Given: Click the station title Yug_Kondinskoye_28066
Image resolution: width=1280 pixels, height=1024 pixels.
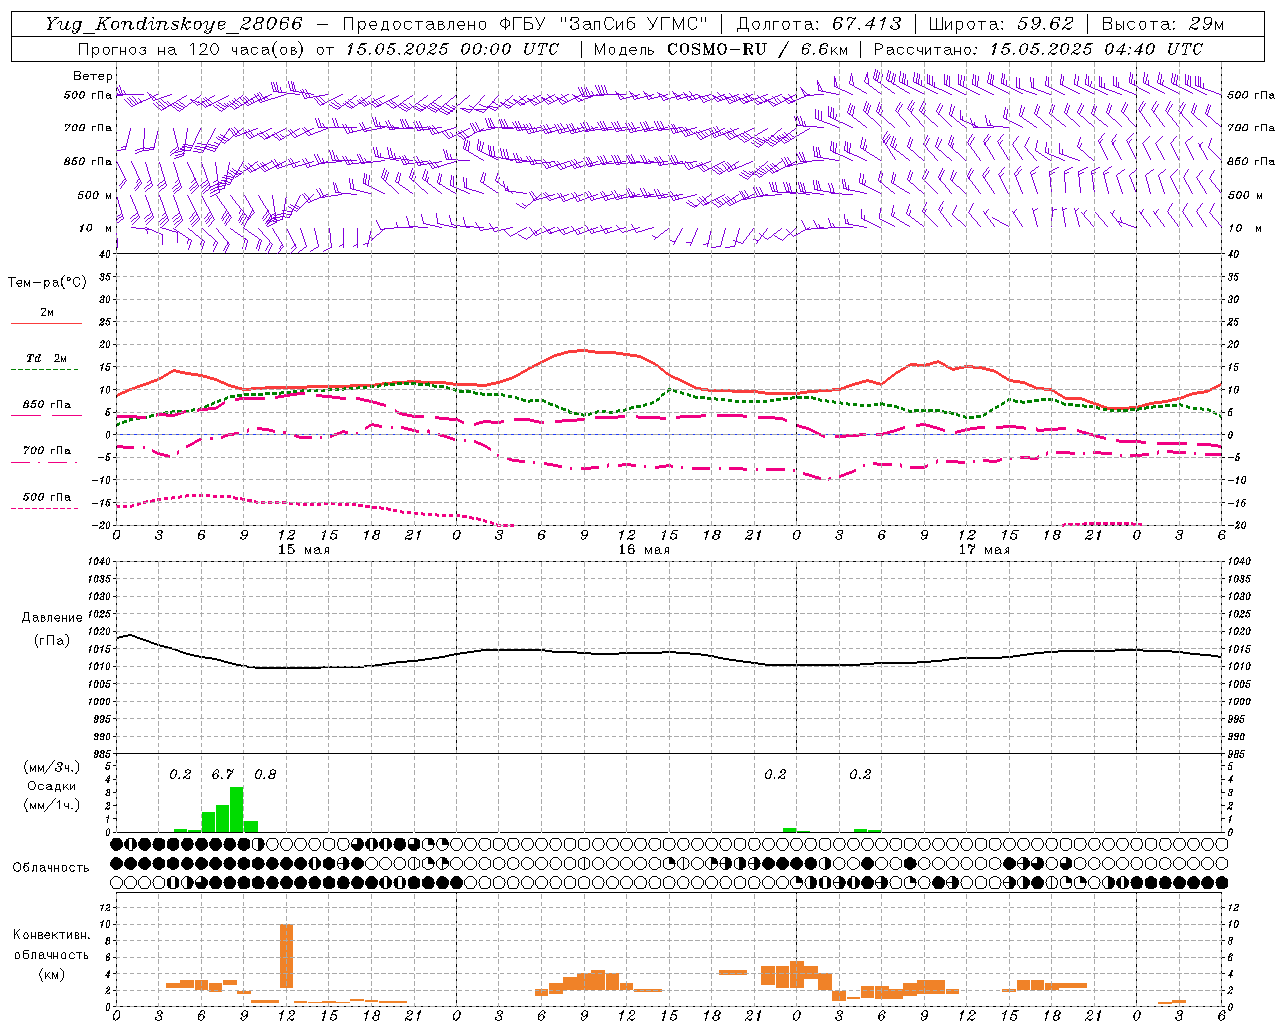Looking at the screenshot, I should pyautogui.click(x=173, y=24).
